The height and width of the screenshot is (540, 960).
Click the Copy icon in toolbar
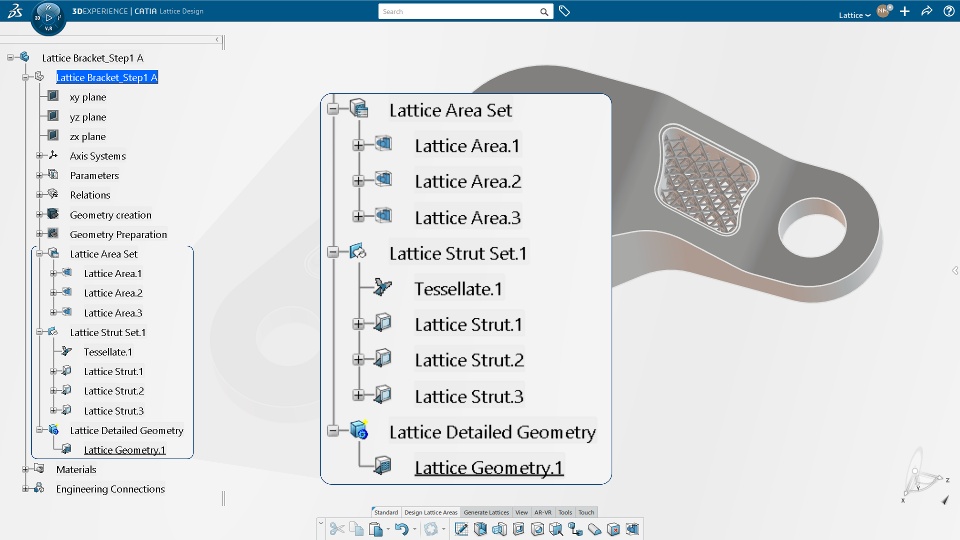356,529
